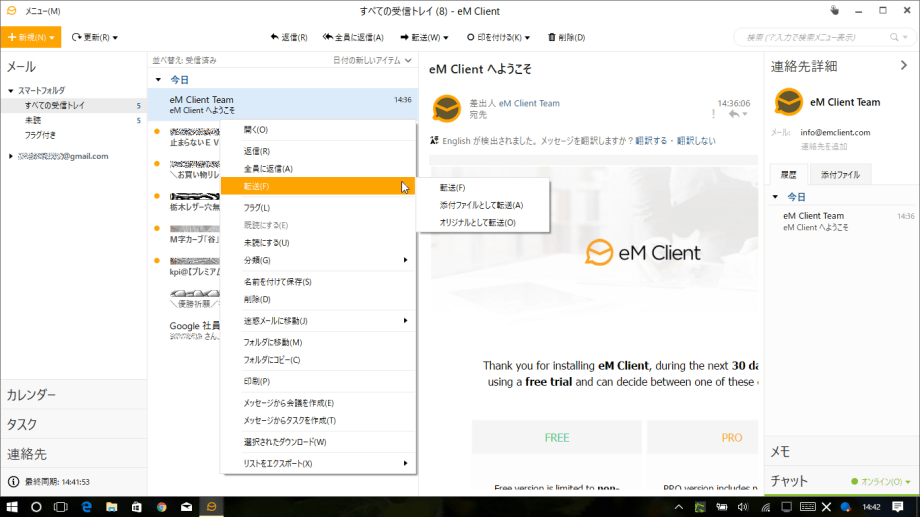920x517 pixels.
Task: Click the reply arrow icon in message header
Action: [734, 114]
